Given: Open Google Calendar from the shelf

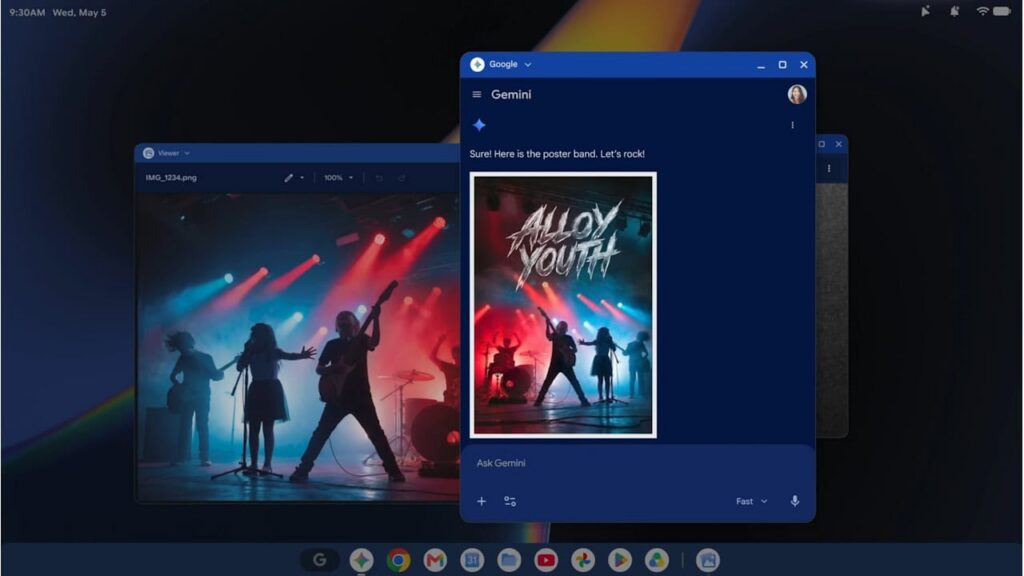Looking at the screenshot, I should pos(472,560).
